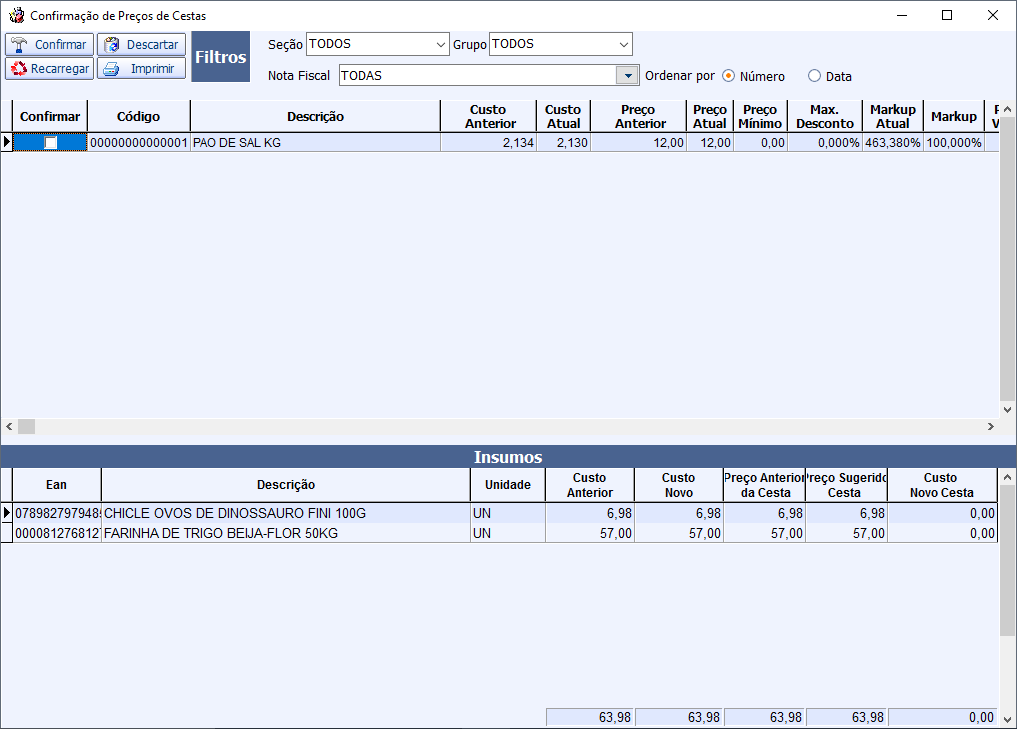The image size is (1017, 729).
Task: Click the Insumos scrollbar down arrow
Action: (1007, 719)
